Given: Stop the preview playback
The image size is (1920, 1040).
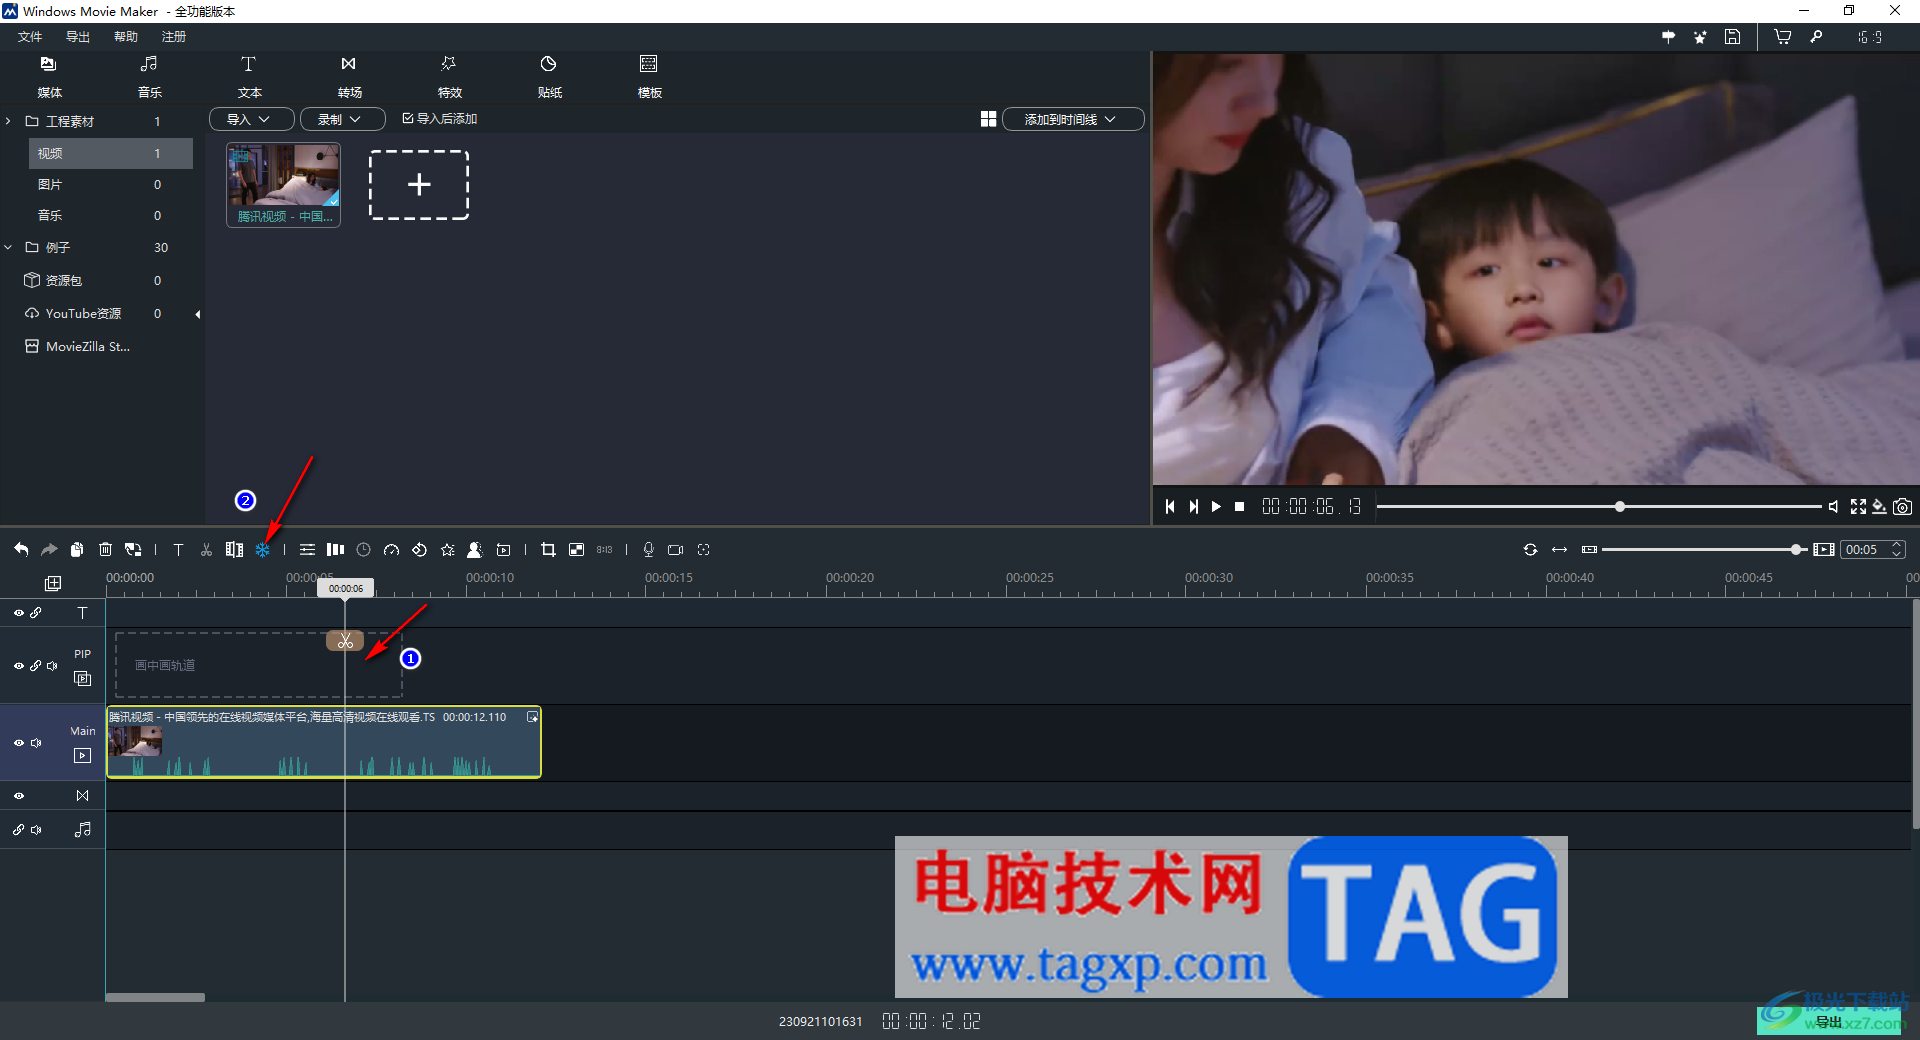Looking at the screenshot, I should coord(1240,507).
